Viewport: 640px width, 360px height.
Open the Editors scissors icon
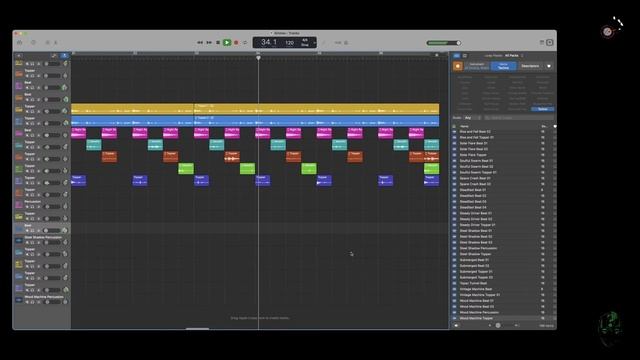click(56, 42)
